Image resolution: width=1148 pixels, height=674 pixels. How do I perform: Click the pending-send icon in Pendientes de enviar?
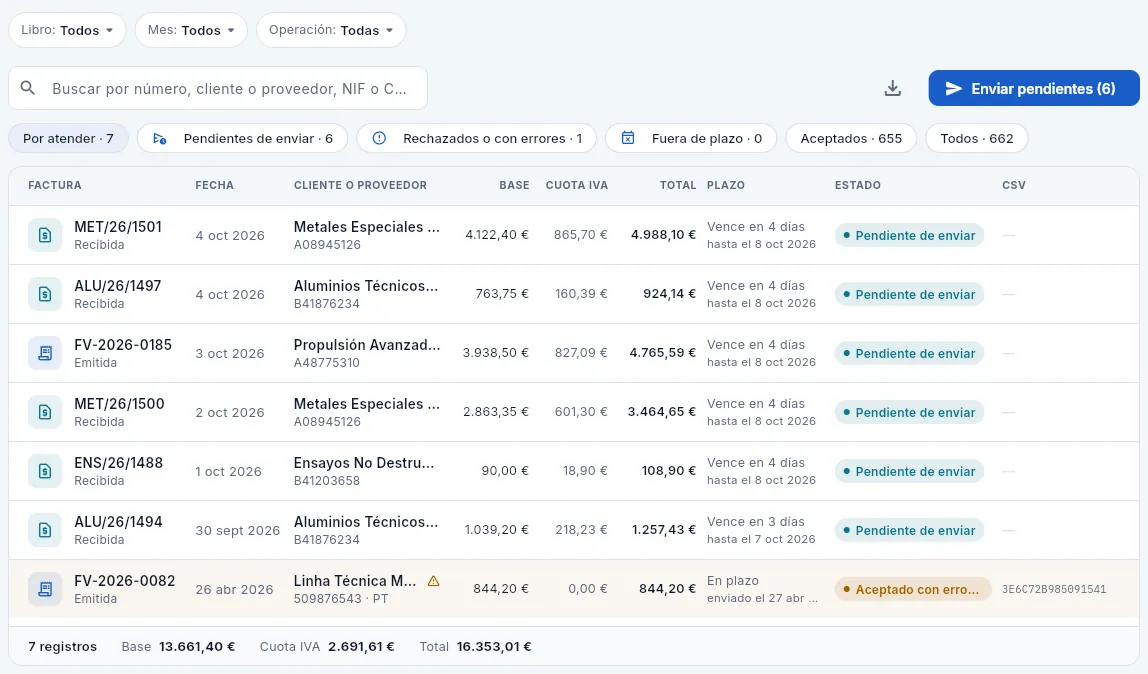coord(160,138)
